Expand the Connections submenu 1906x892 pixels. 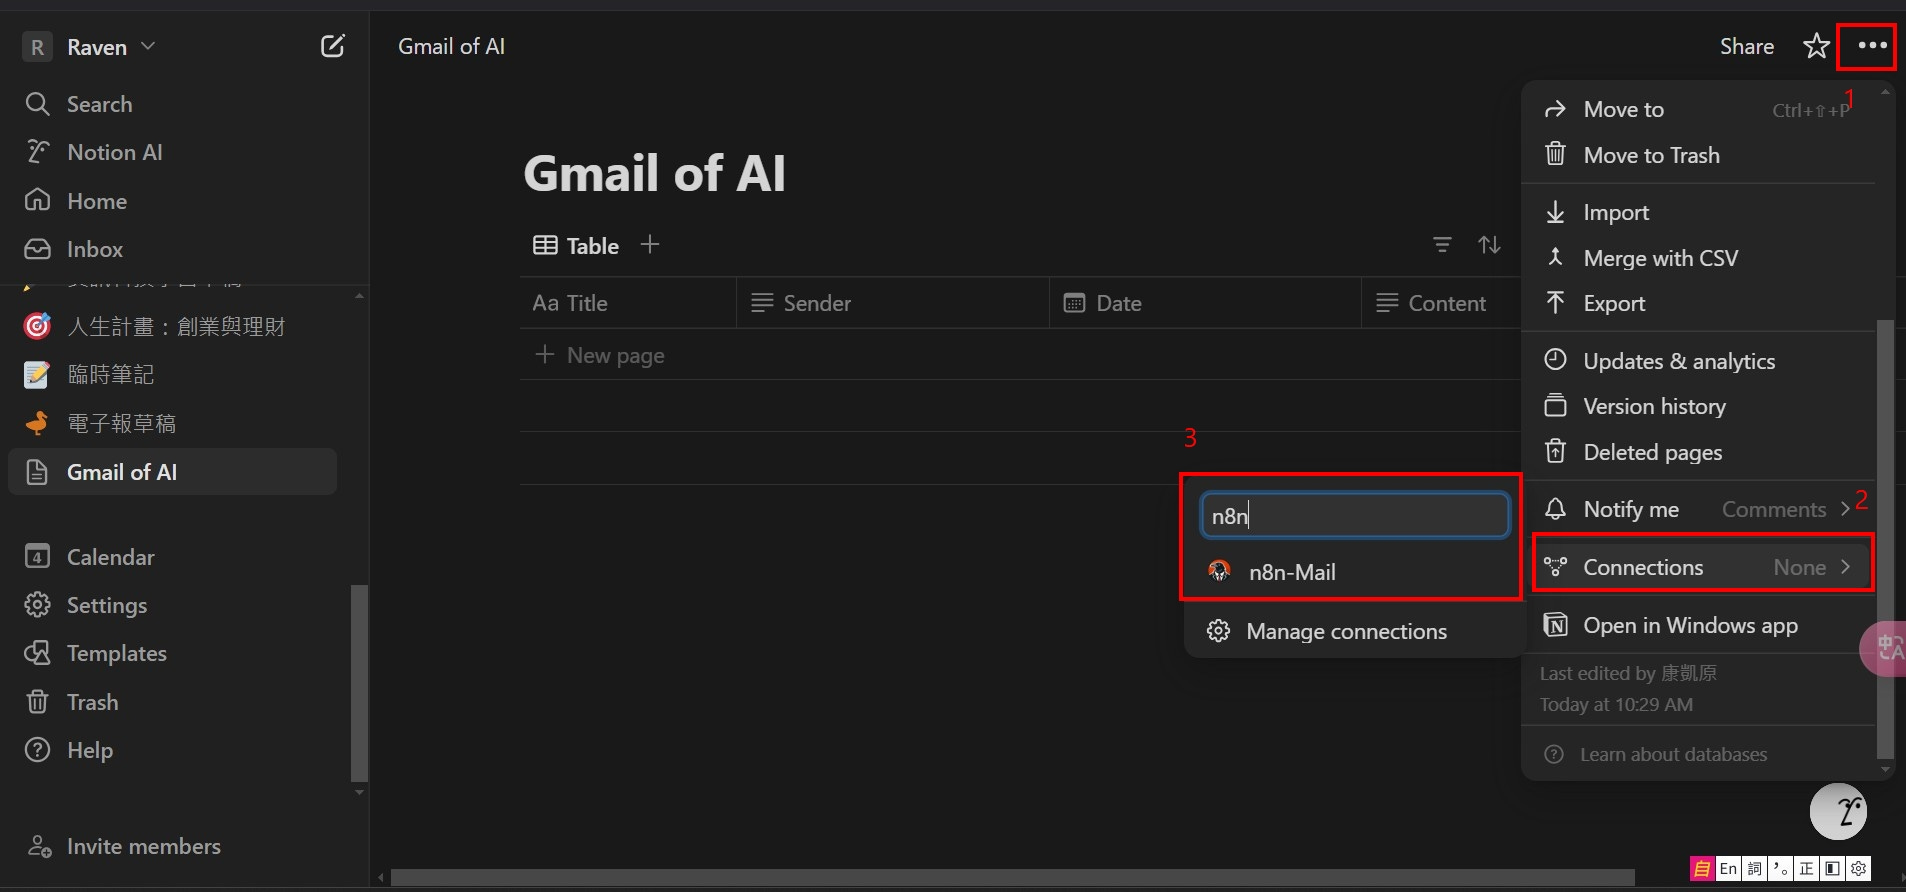[1702, 567]
